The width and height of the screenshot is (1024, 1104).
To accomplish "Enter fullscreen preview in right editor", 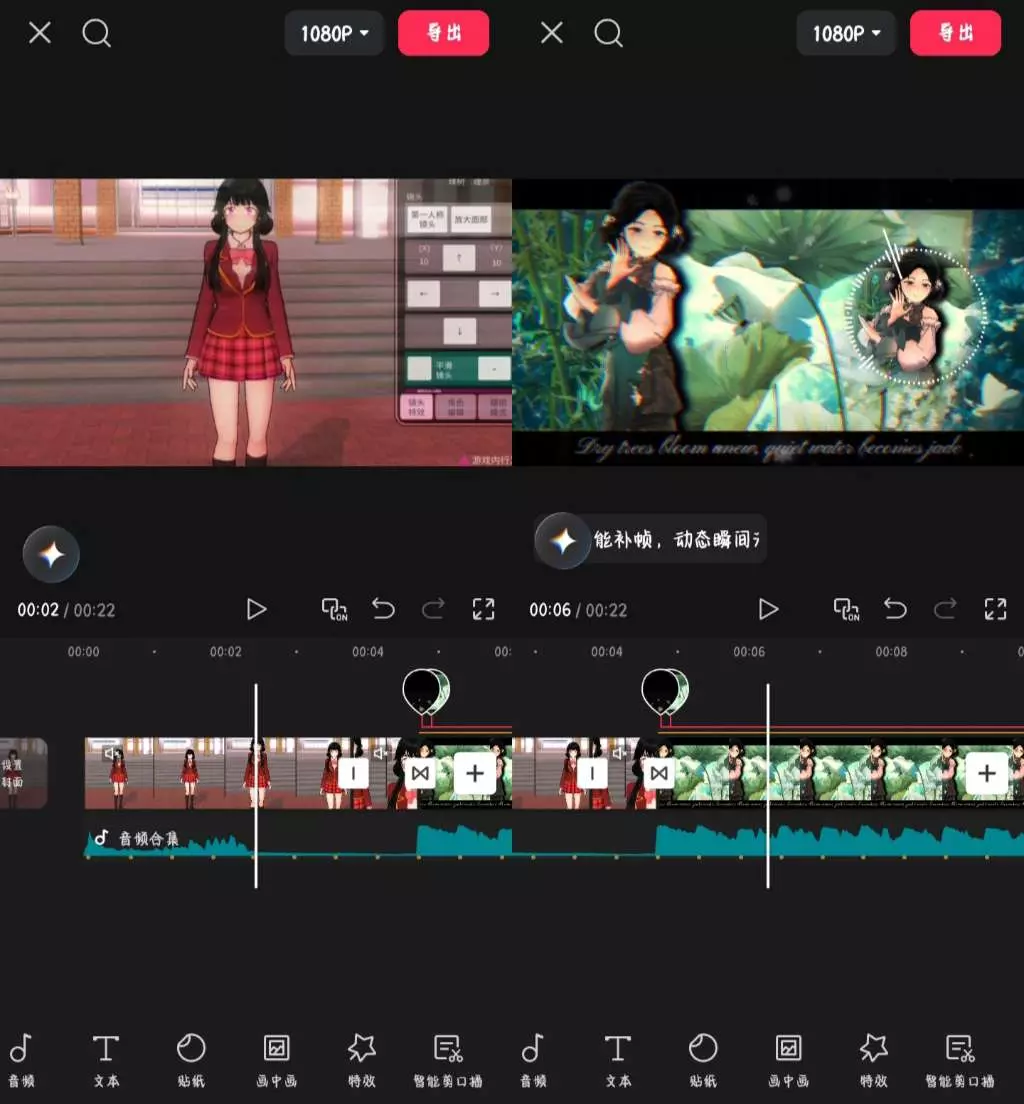I will (x=996, y=609).
